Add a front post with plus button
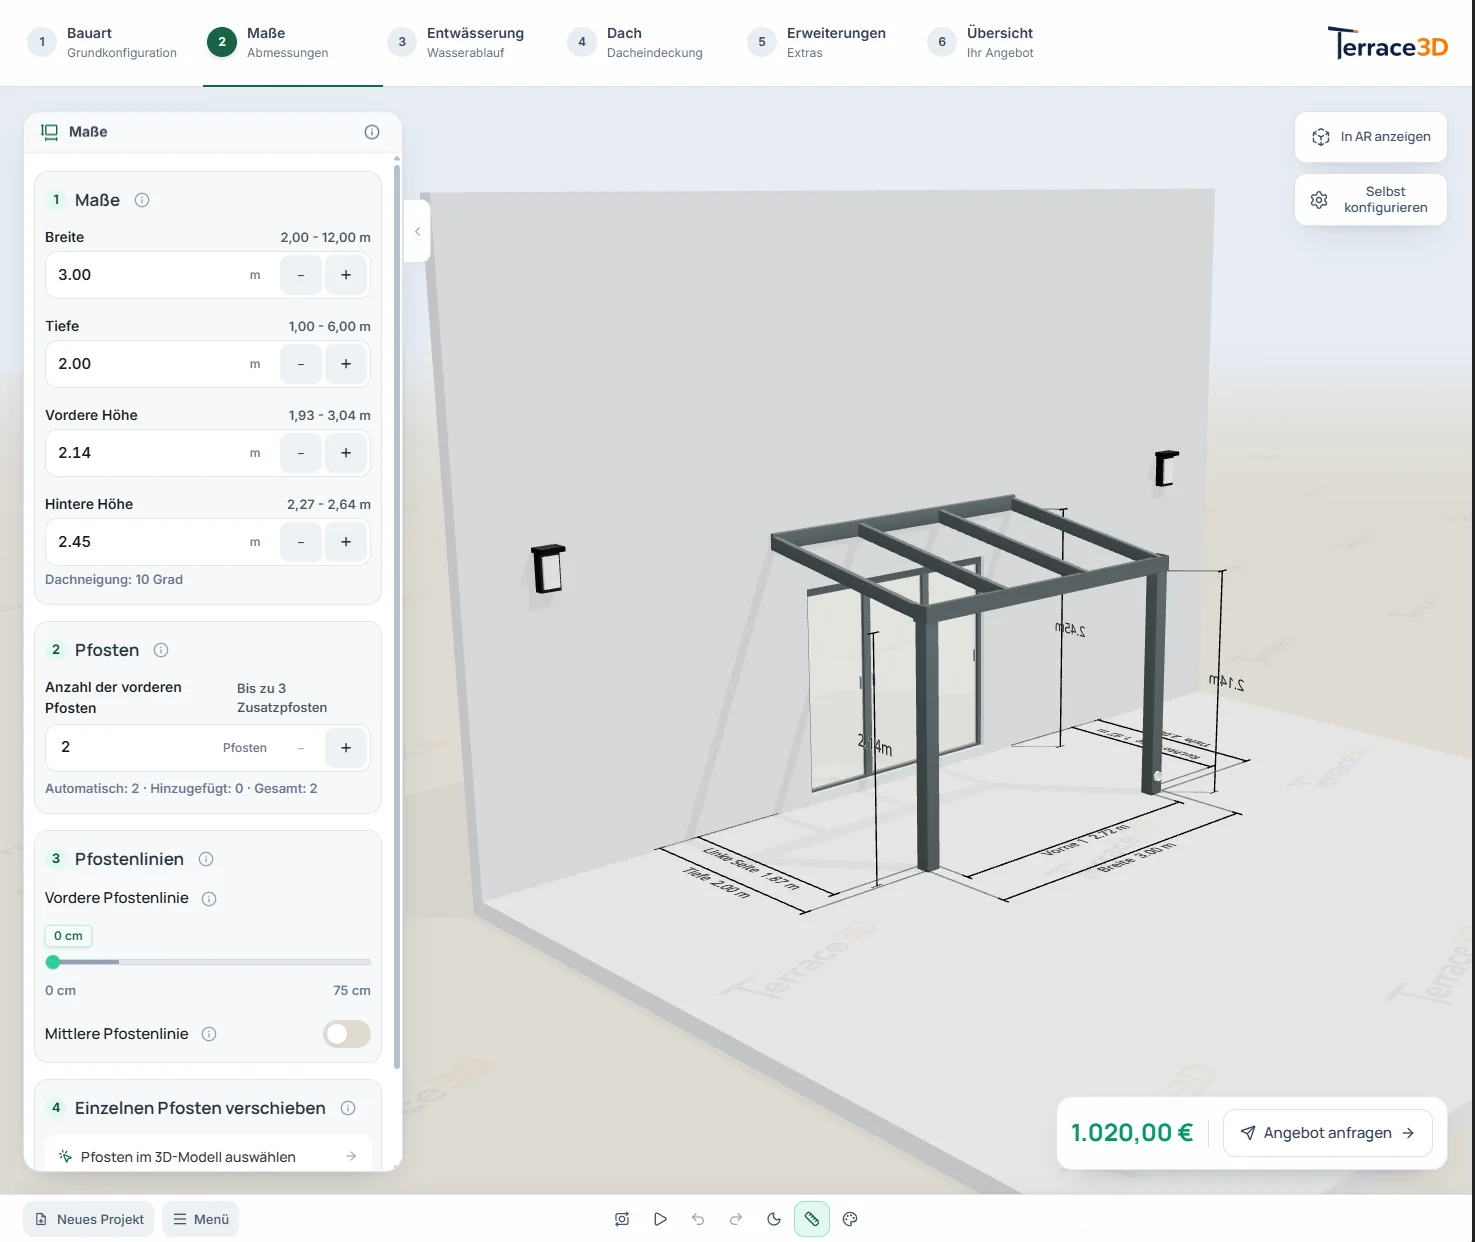1475x1242 pixels. click(x=346, y=748)
